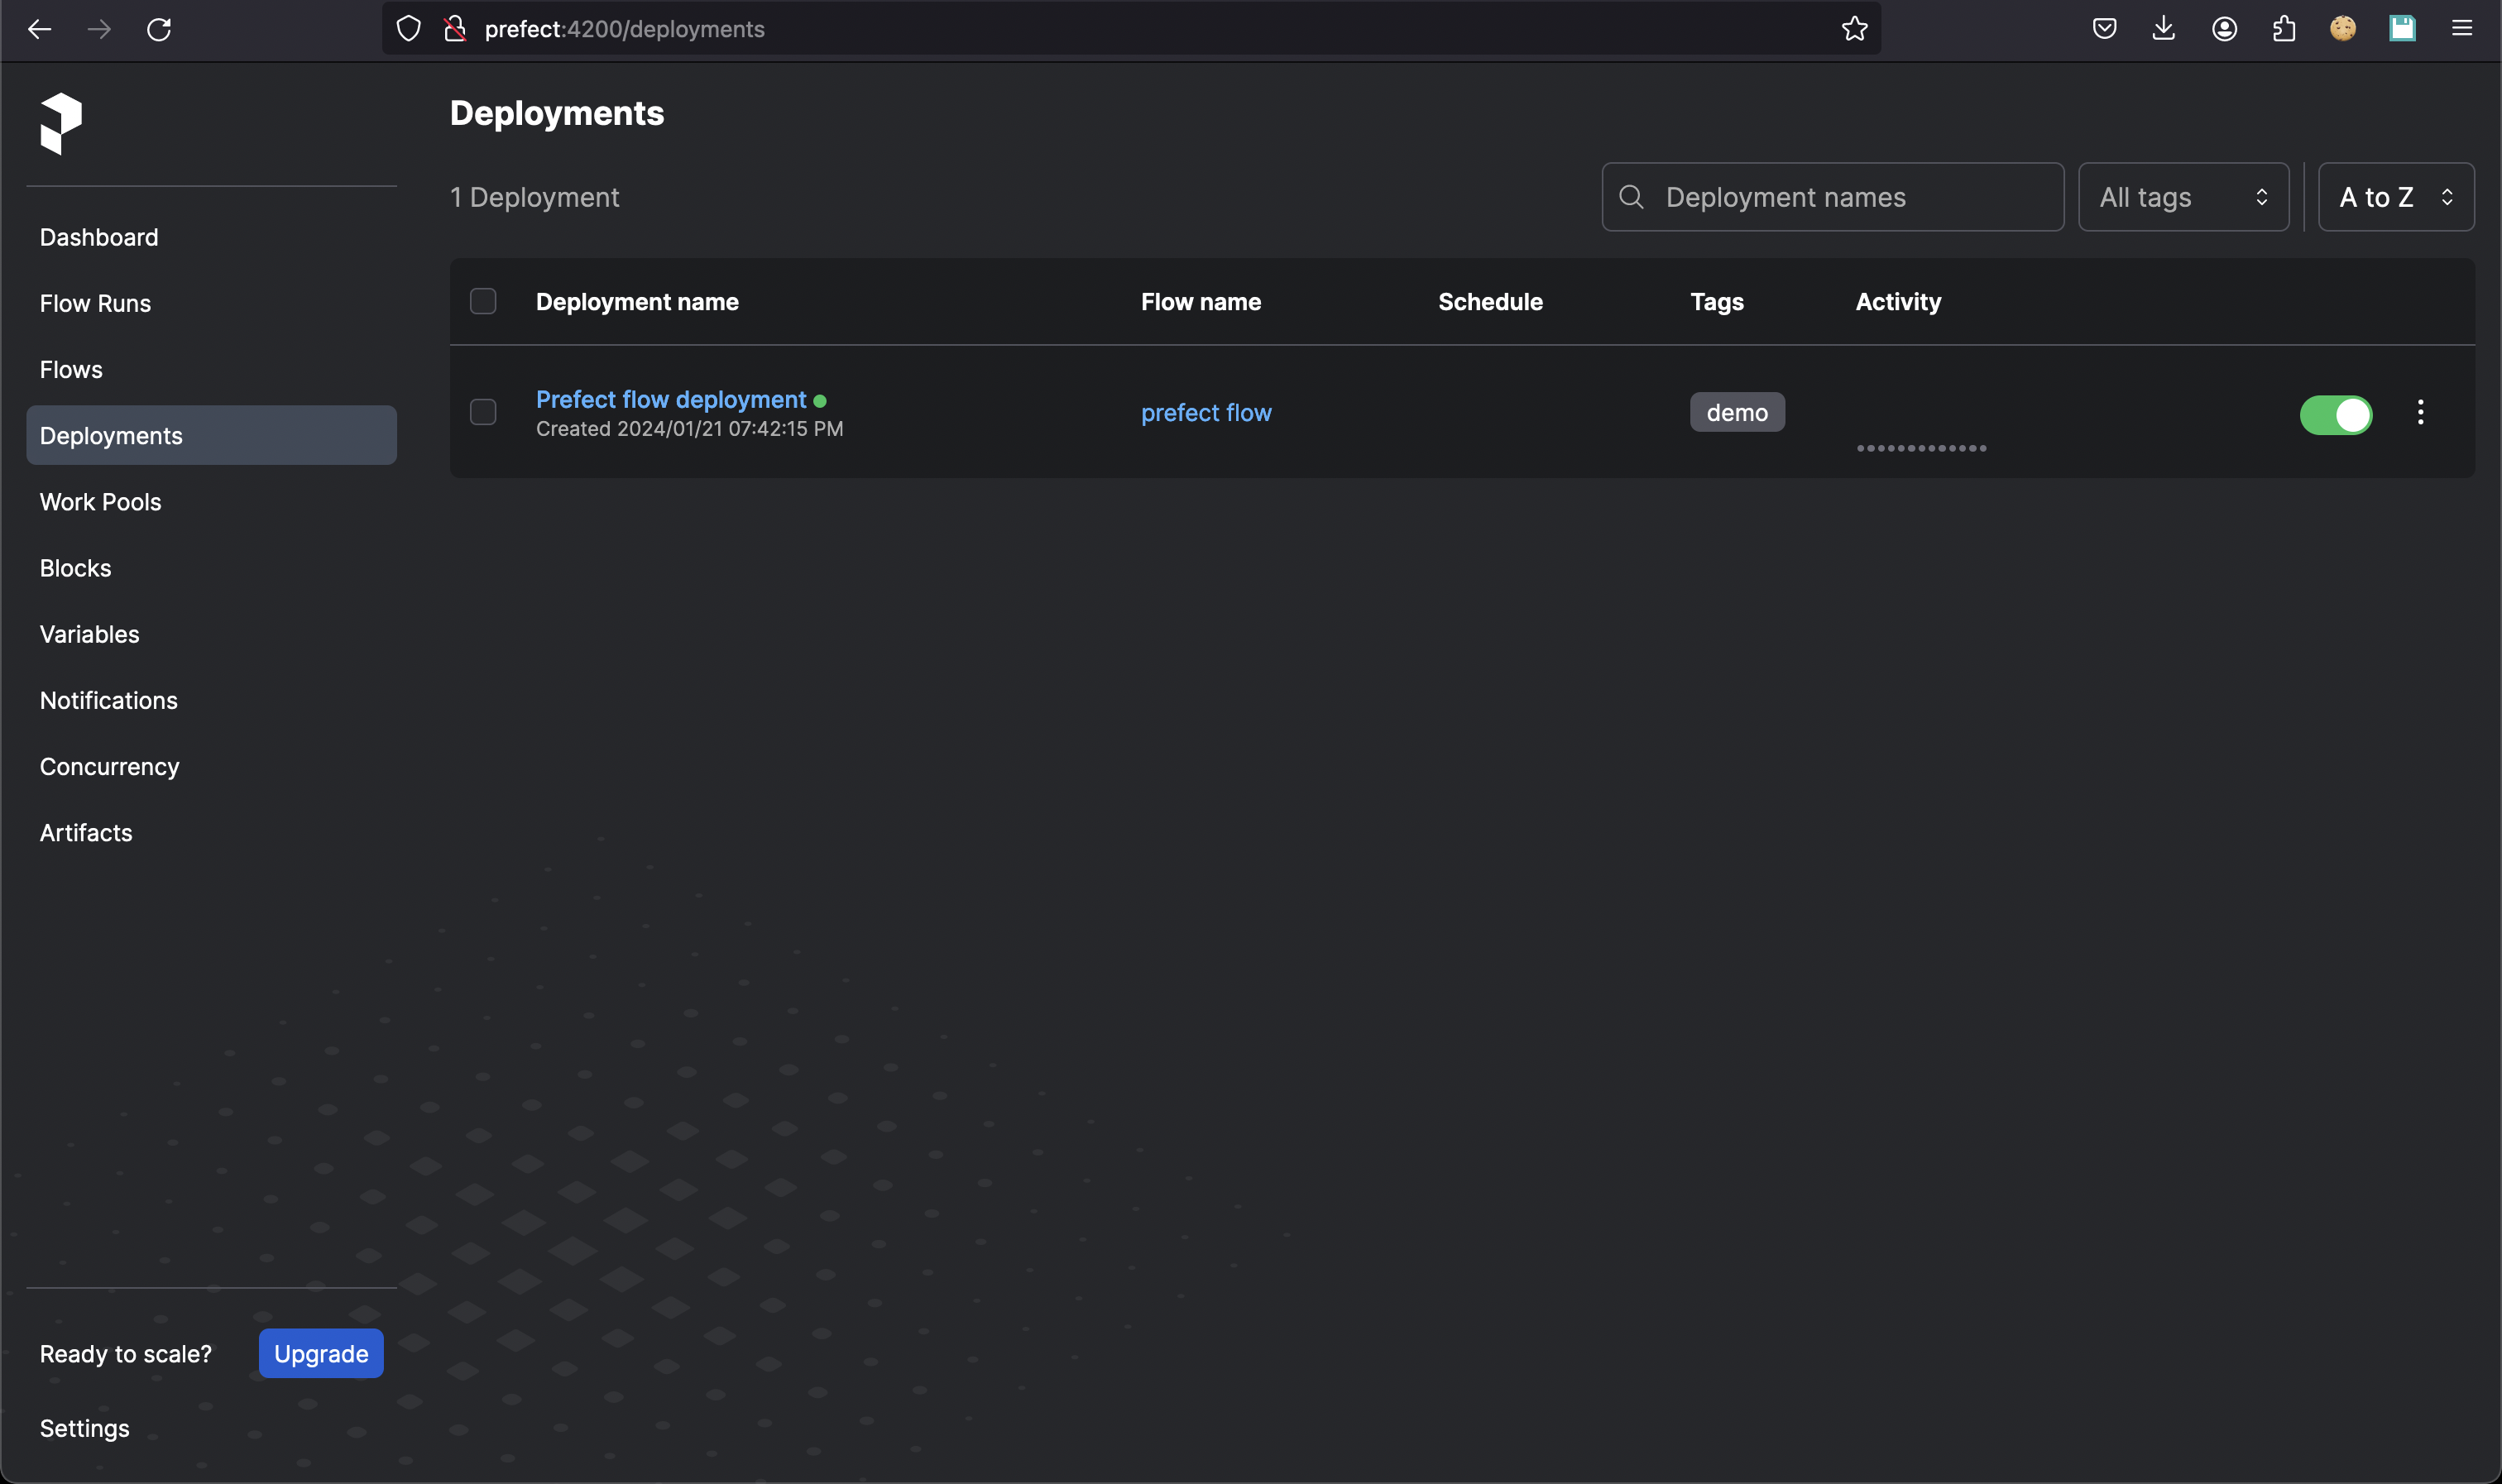The image size is (2502, 1484).
Task: Check the Prefect flow deployment row checkbox
Action: [x=483, y=412]
